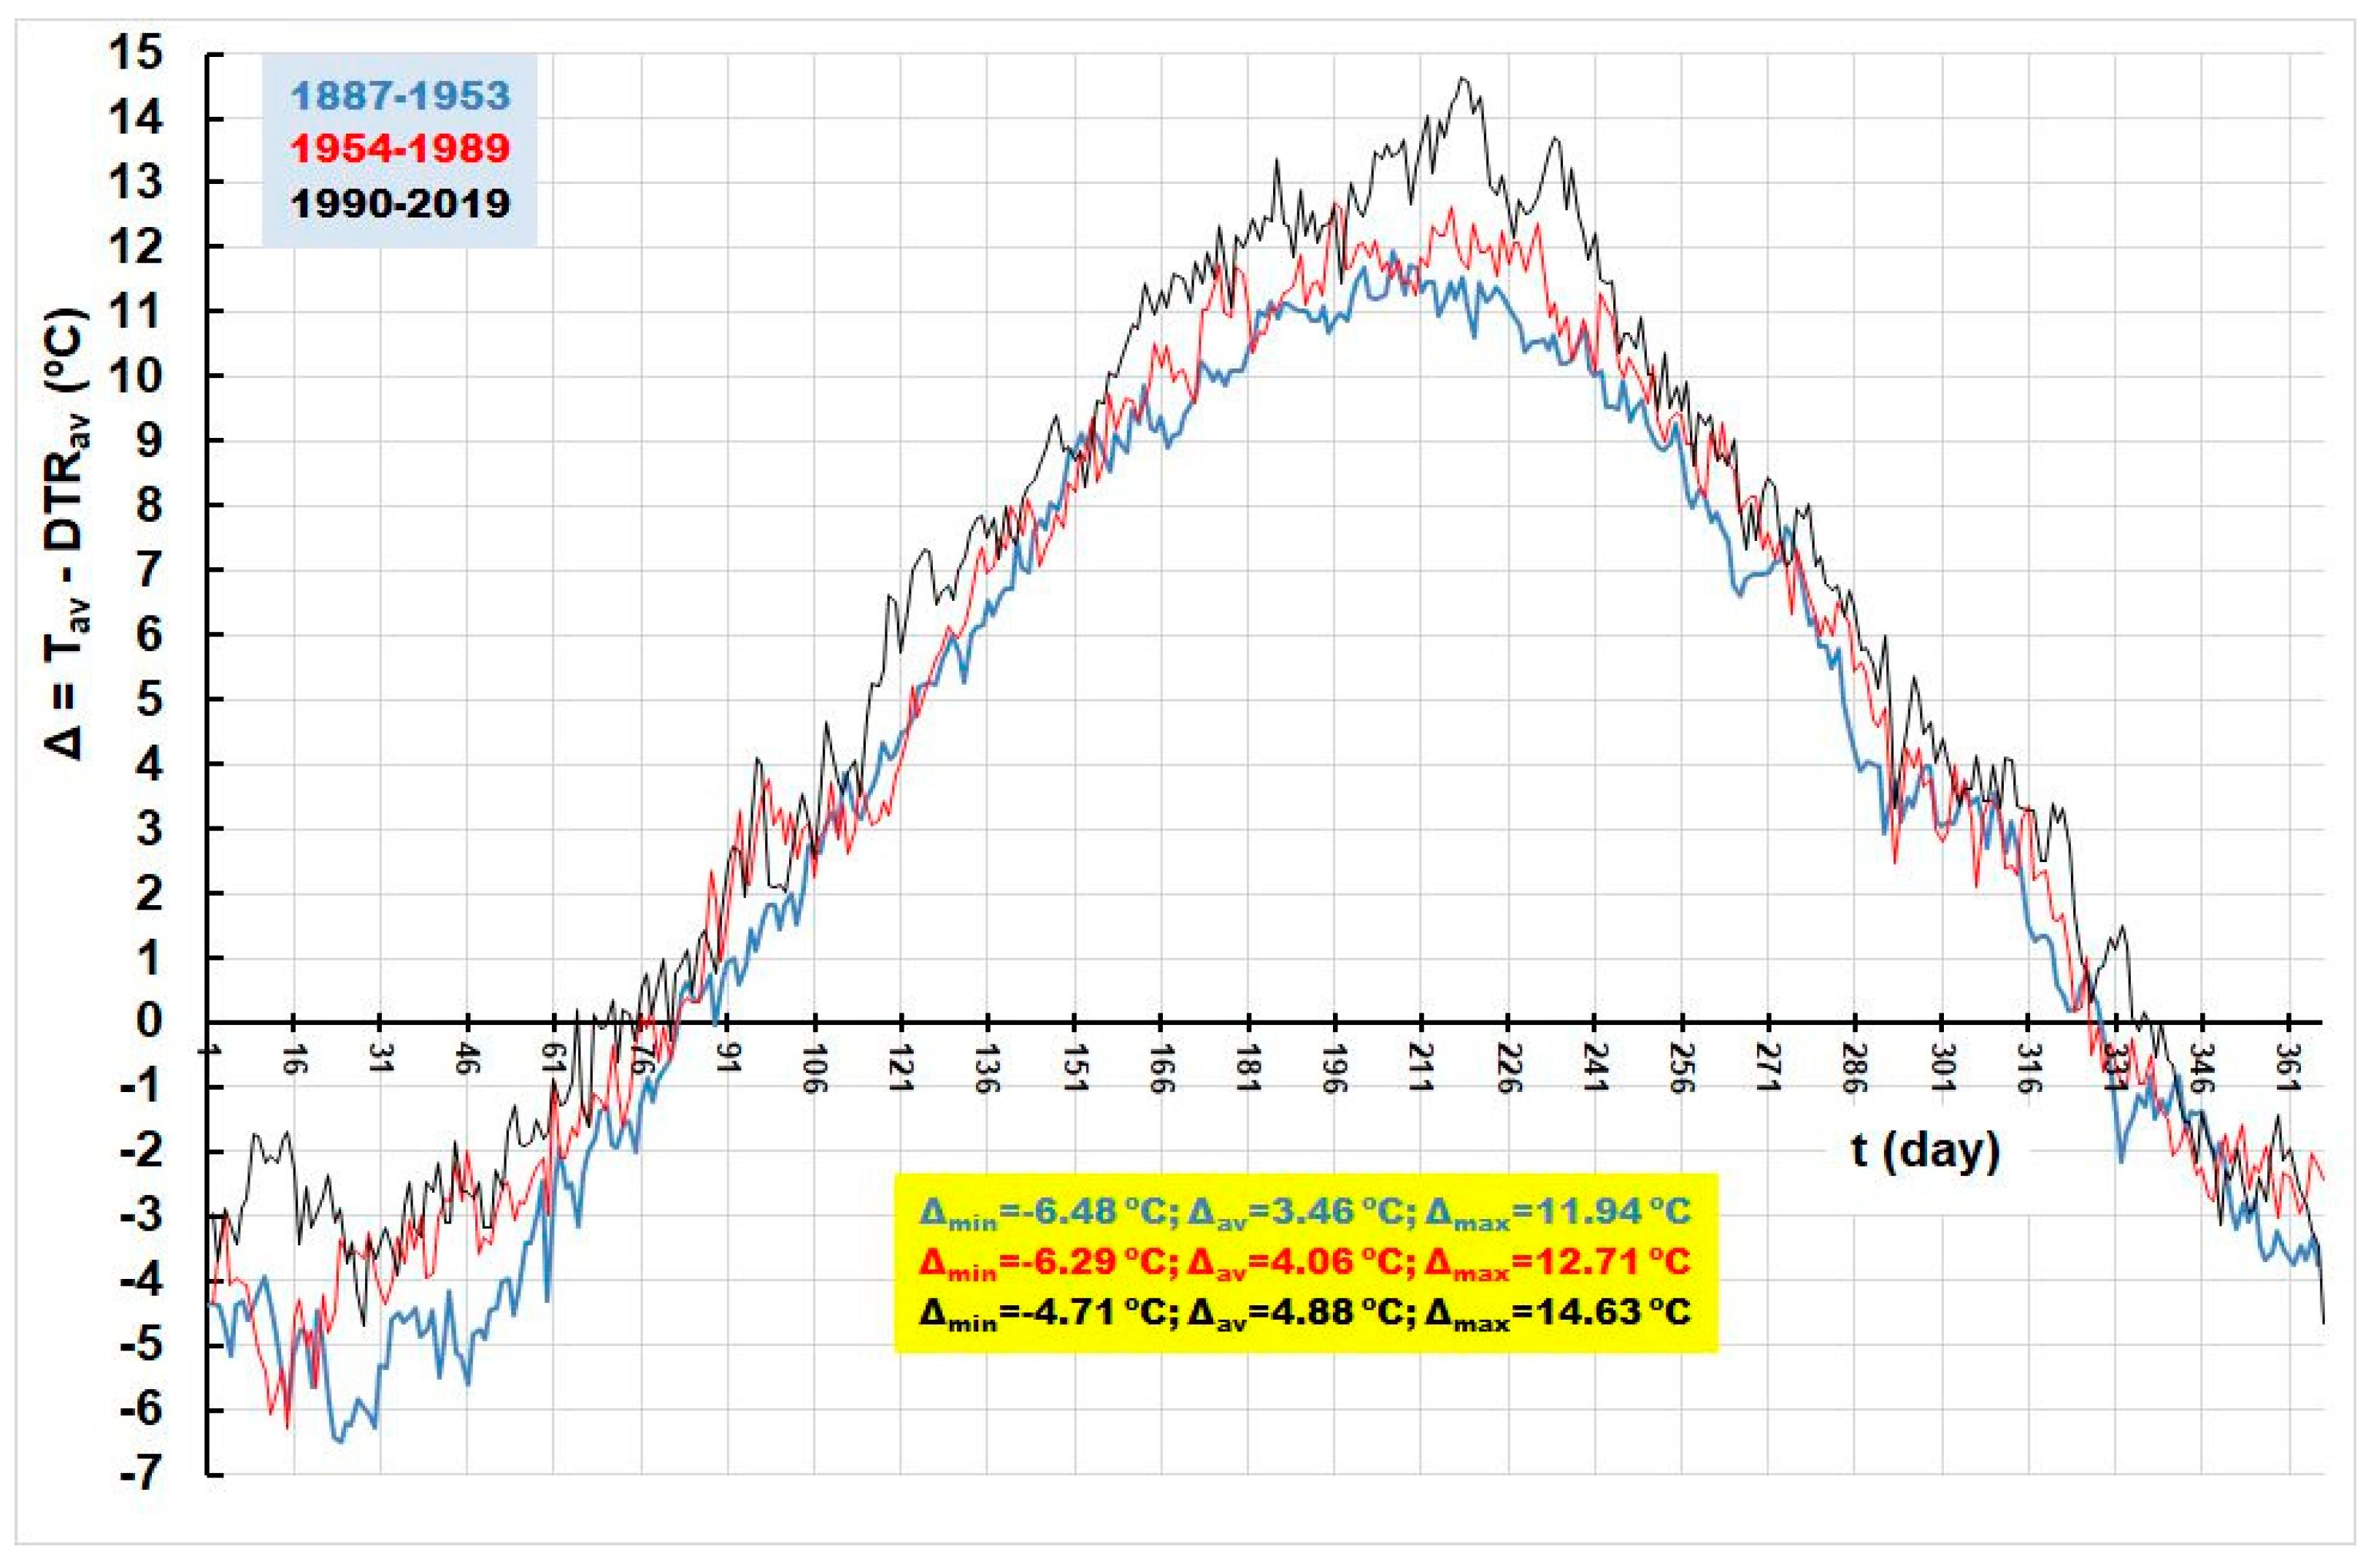Click the x-axis tick label 286

[x=1855, y=1069]
